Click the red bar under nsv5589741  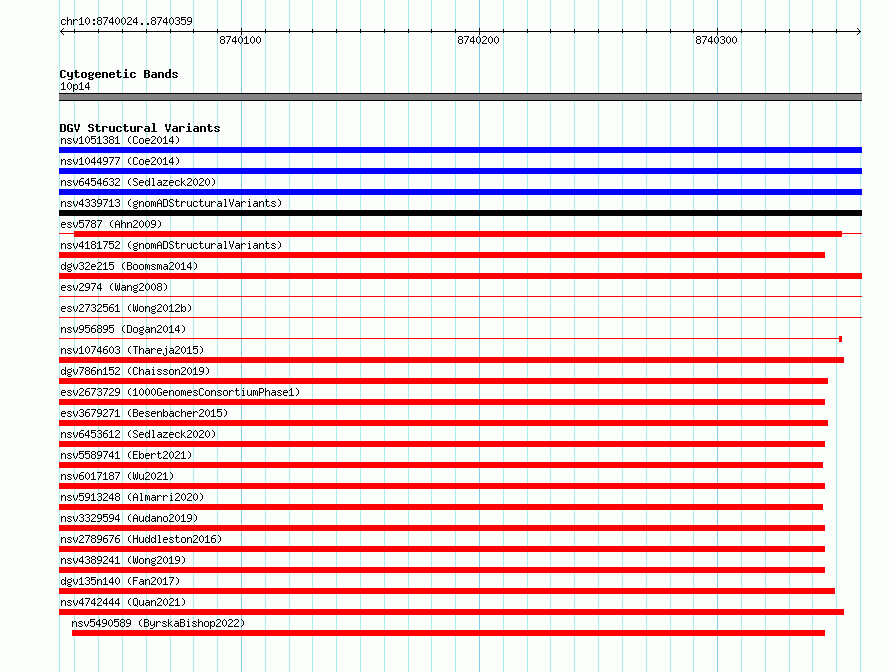(x=441, y=465)
